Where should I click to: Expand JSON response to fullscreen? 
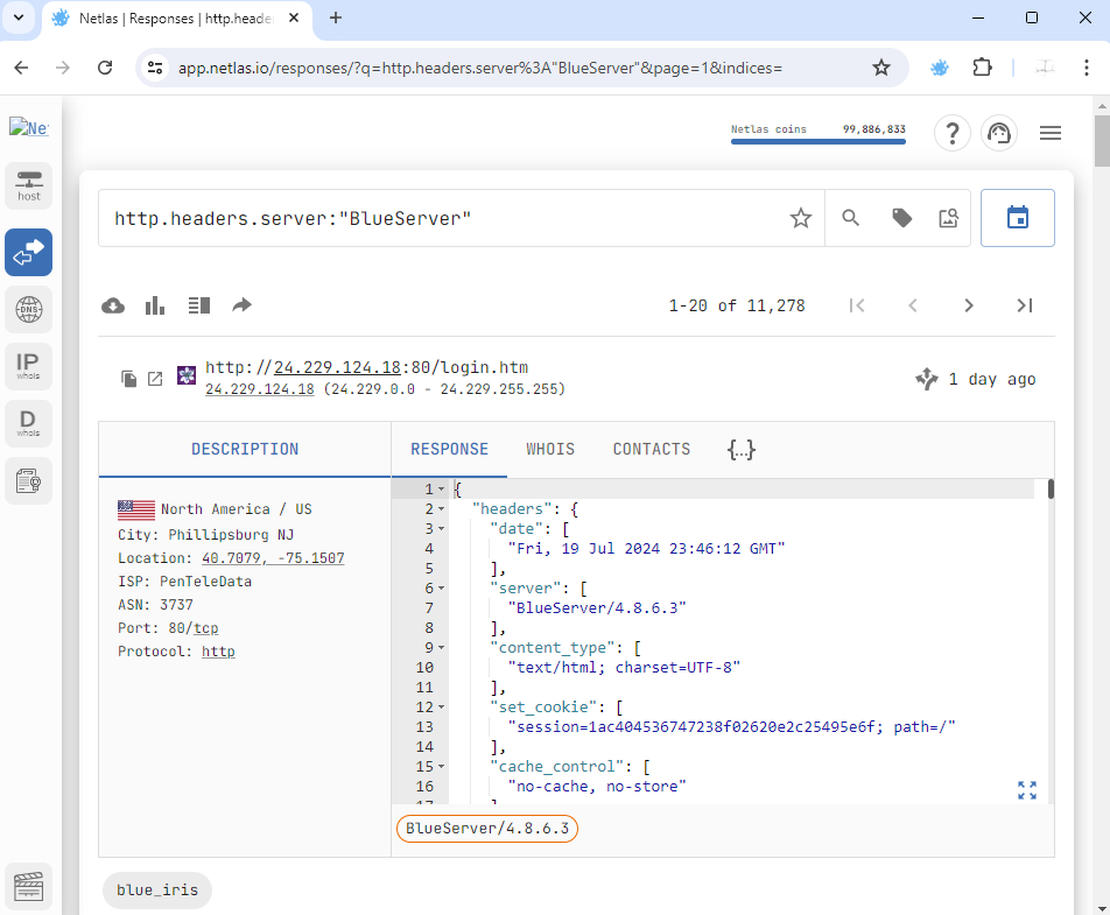coord(1027,790)
